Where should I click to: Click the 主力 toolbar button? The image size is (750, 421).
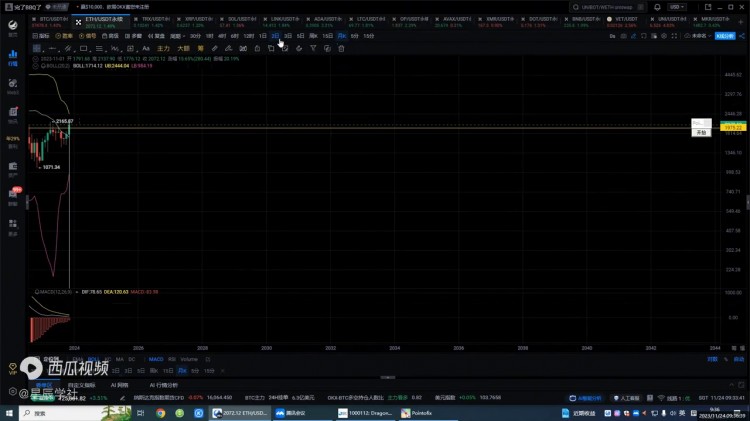tap(163, 48)
